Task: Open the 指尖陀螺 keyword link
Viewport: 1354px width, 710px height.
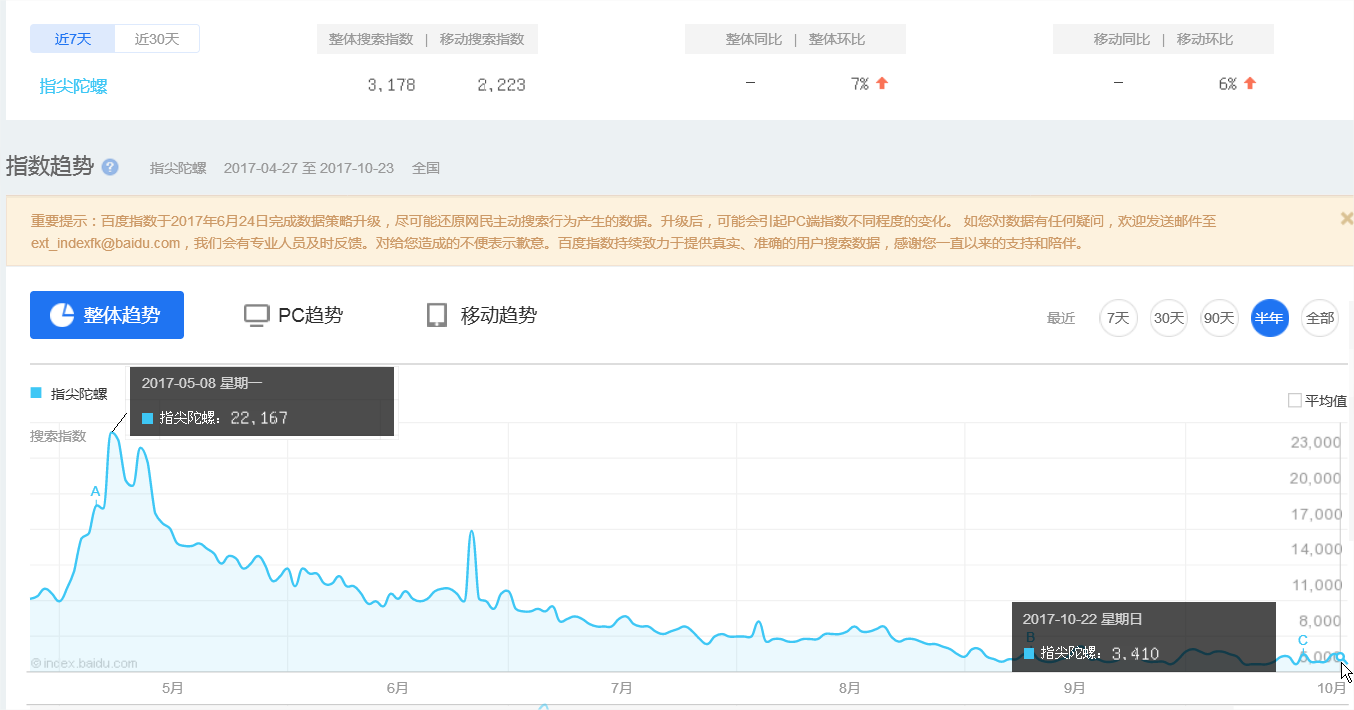Action: pos(73,86)
